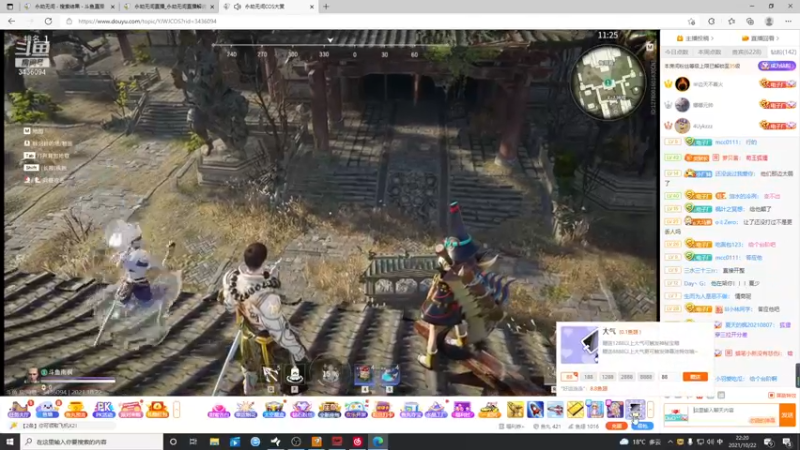Image resolution: width=800 pixels, height=450 pixels.
Task: Open the task hall horse icon
Action: 19,409
